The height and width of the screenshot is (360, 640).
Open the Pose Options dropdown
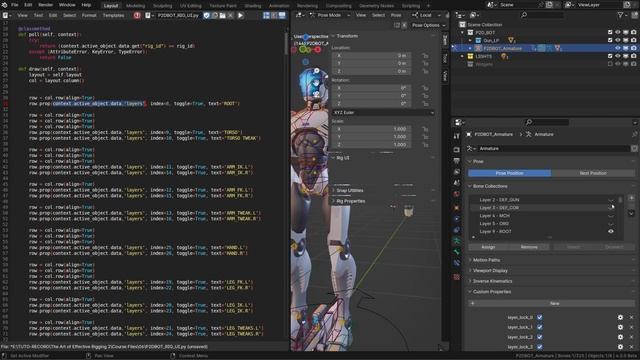pyautogui.click(x=428, y=25)
